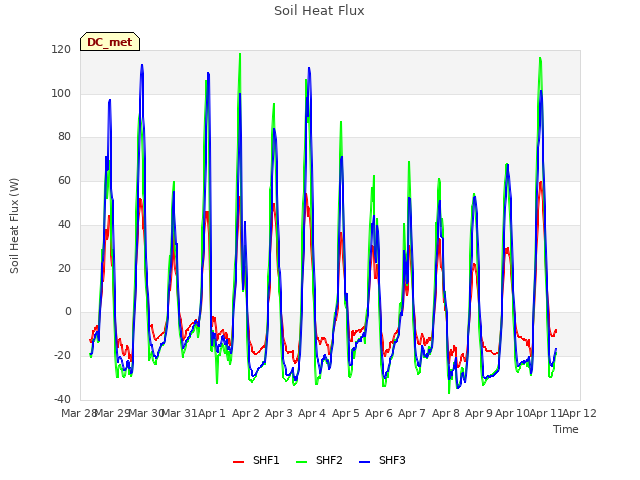Click the -20 y-axis tick label
Screen dimensions: 640x480
tap(62, 356)
